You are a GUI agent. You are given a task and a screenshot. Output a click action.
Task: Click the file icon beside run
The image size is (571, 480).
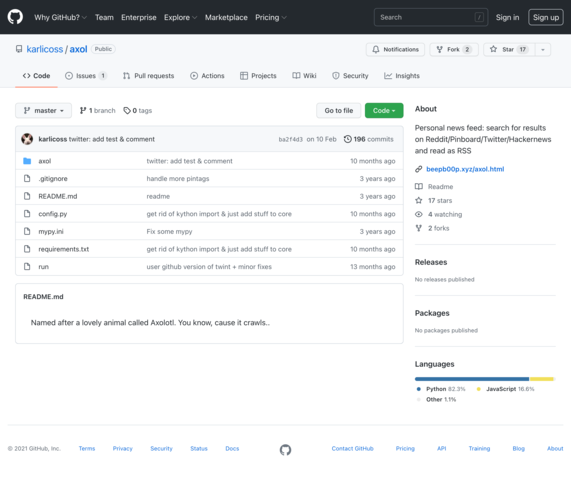[x=27, y=267]
